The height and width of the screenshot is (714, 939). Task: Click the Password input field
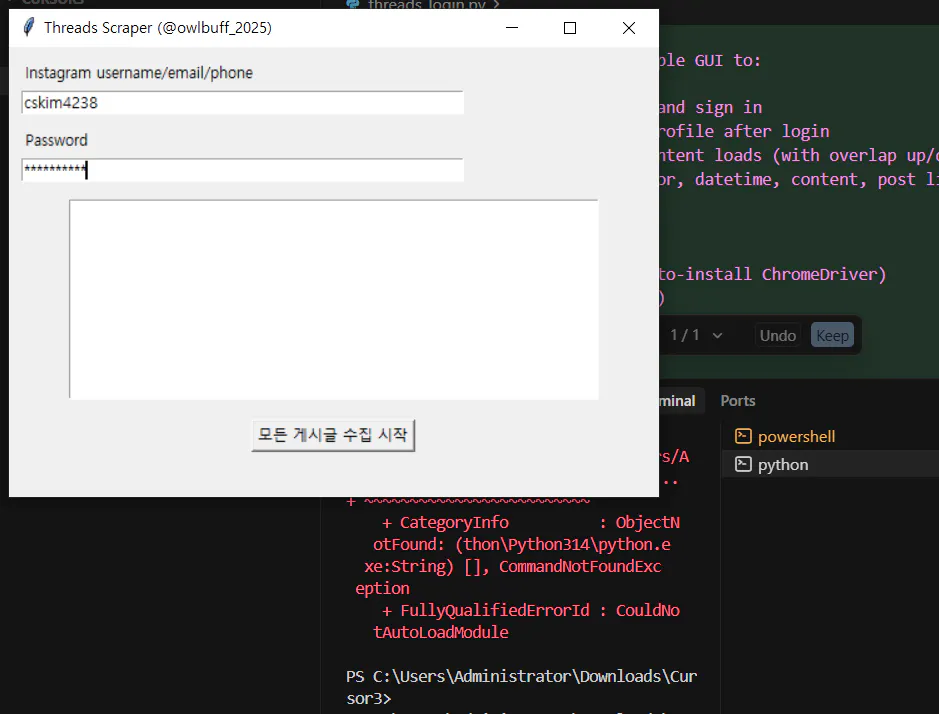[x=243, y=170]
